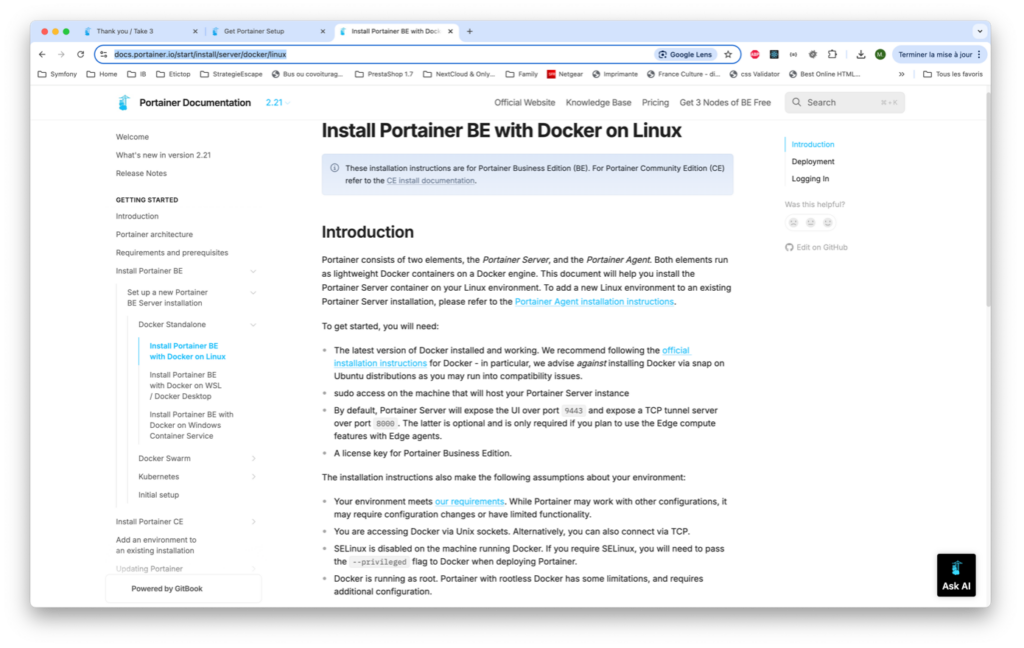Image resolution: width=1024 pixels, height=648 pixels.
Task: Open Release Notes sidebar page
Action: pos(141,174)
